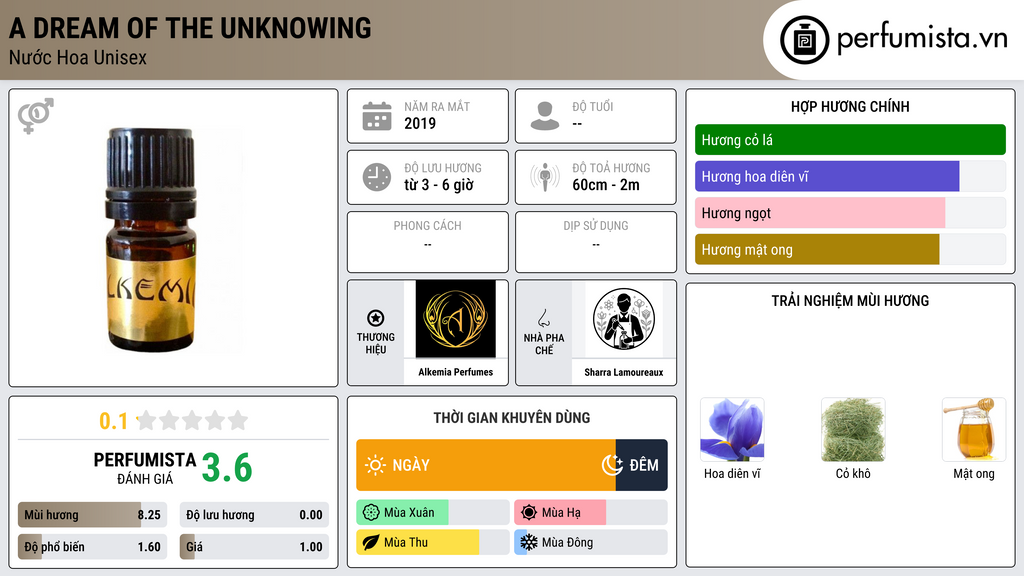1024x576 pixels.
Task: Click the Alkemia Perfumes brand name
Action: (x=456, y=372)
